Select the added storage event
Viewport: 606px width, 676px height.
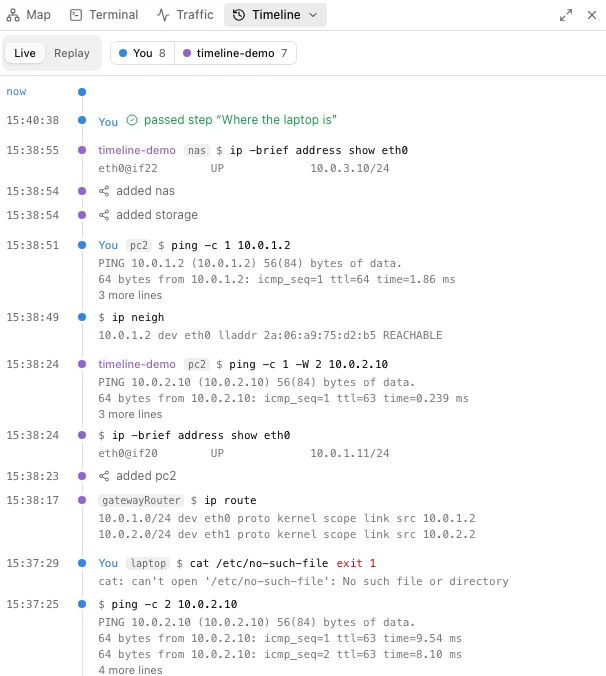tap(157, 215)
